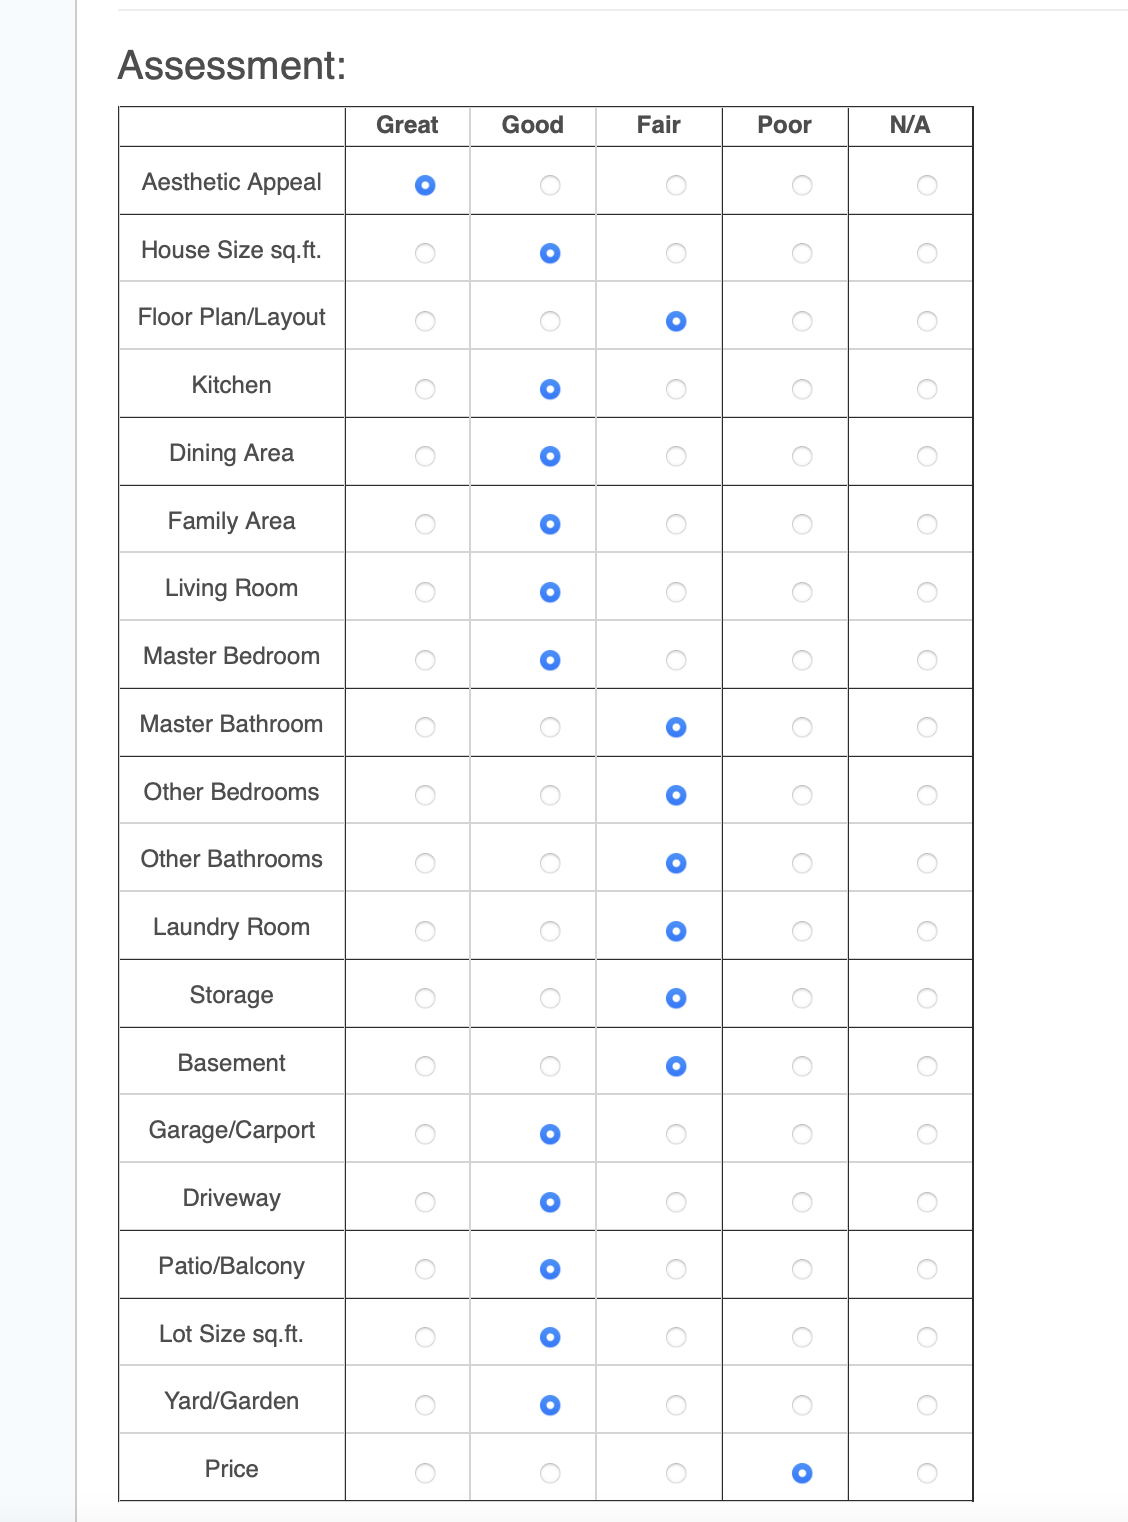
Task: Mark Storage as Good
Action: coord(550,998)
